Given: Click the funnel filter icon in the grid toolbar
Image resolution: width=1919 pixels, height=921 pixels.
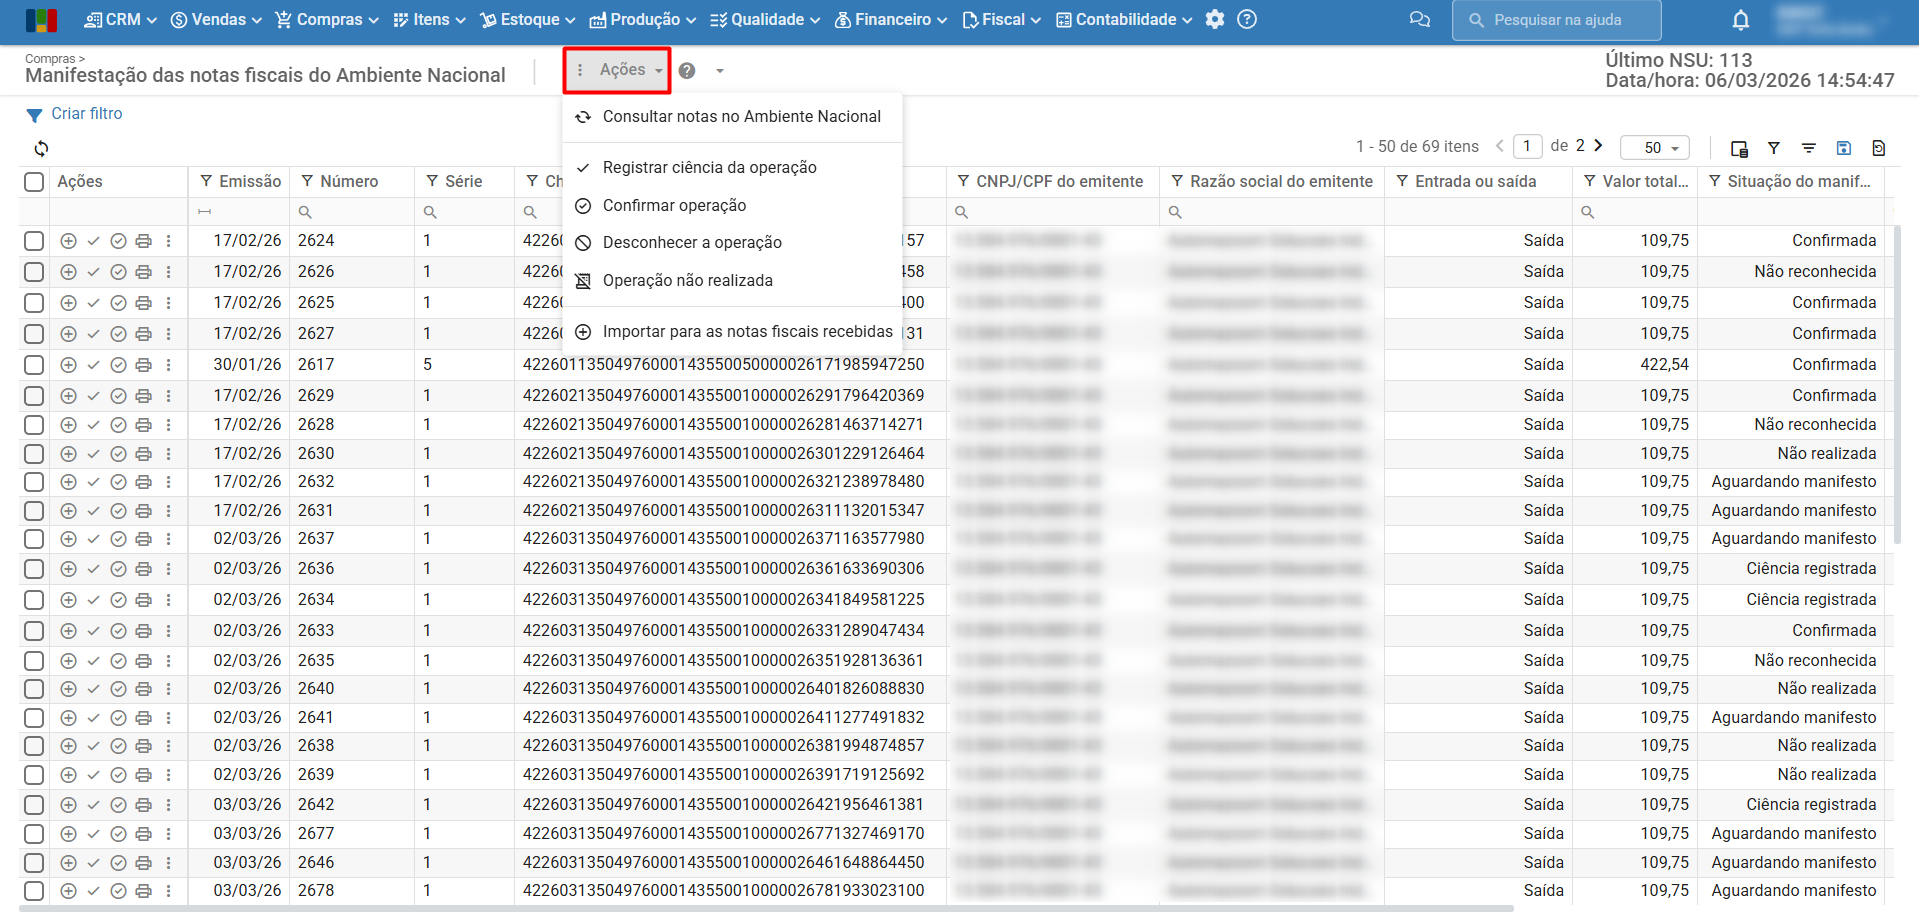Looking at the screenshot, I should click(1774, 148).
